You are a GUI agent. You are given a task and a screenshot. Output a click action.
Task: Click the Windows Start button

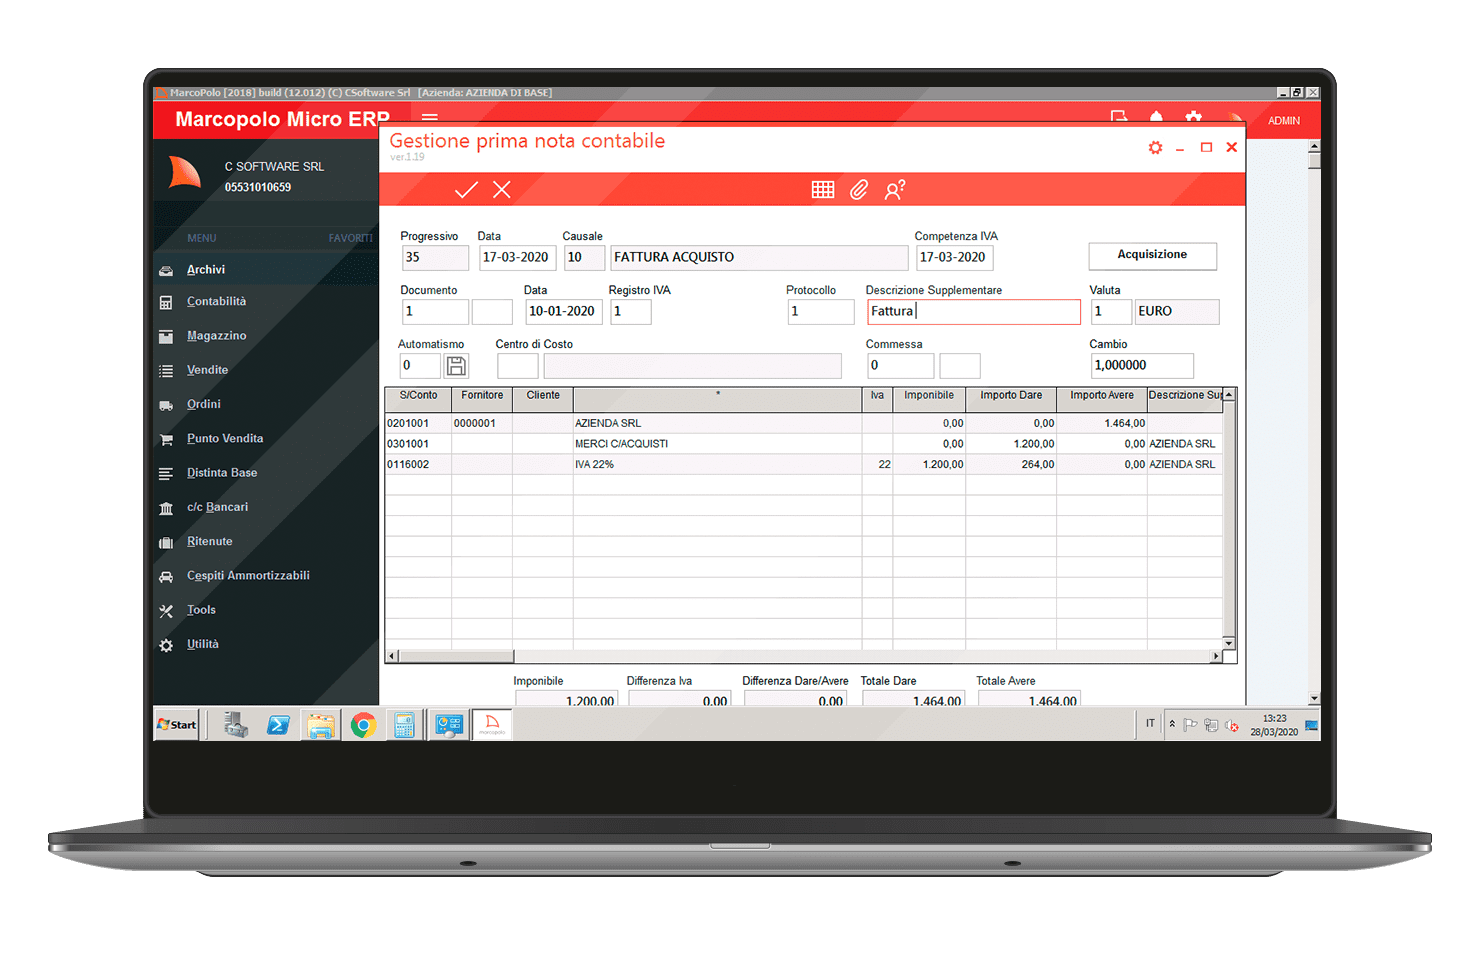point(177,725)
